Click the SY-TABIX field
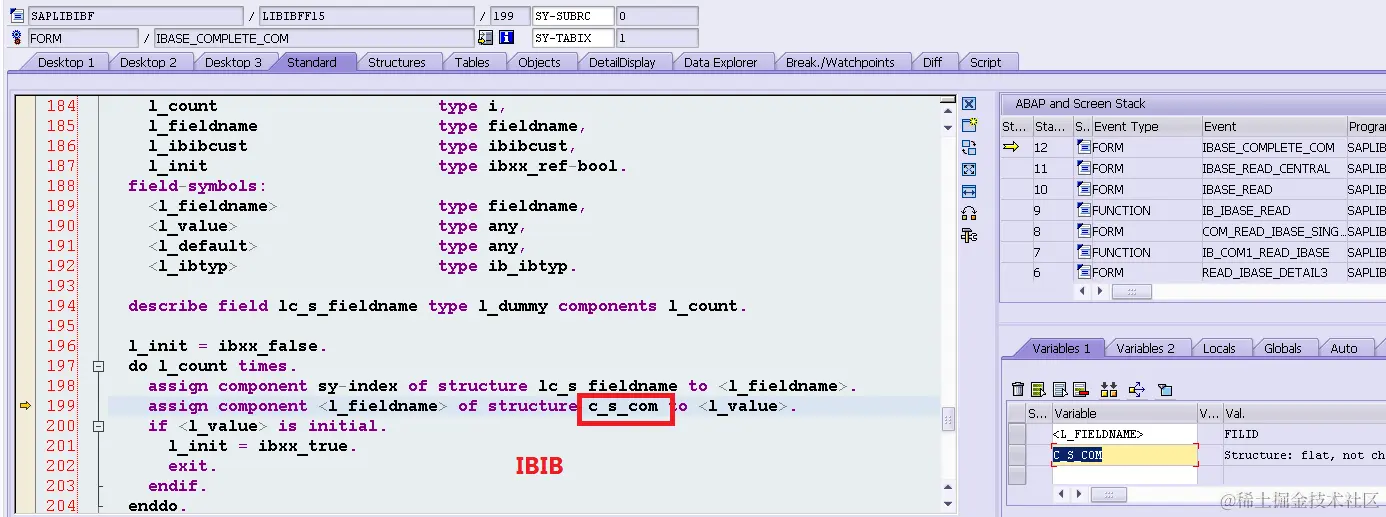This screenshot has width=1386, height=517. tap(572, 38)
